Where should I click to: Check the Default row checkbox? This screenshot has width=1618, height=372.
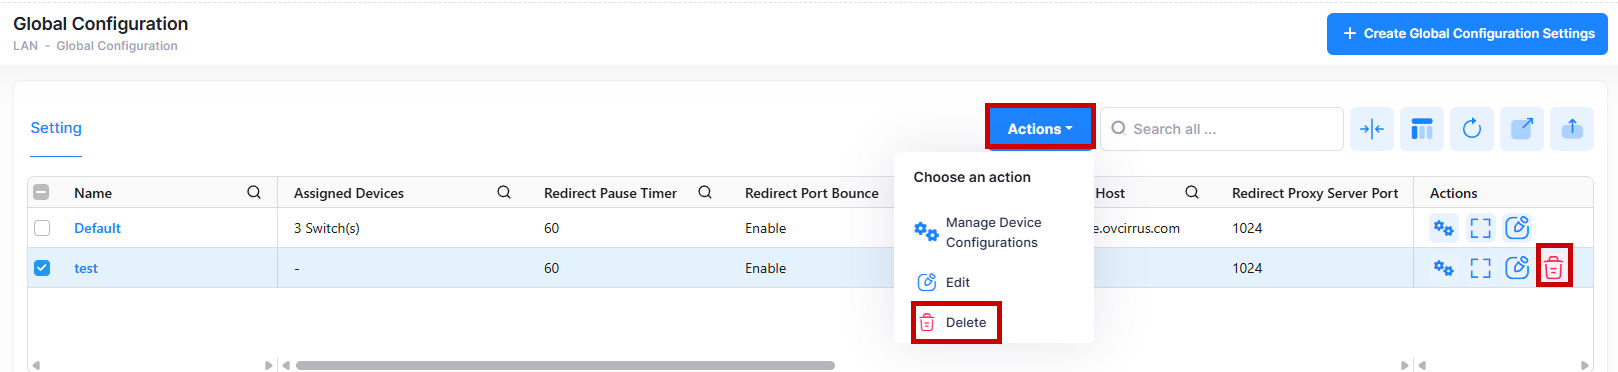coord(42,228)
